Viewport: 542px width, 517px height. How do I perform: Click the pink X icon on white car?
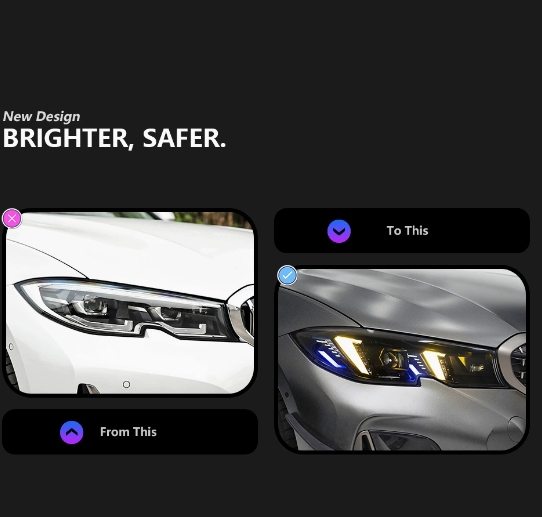tap(12, 218)
